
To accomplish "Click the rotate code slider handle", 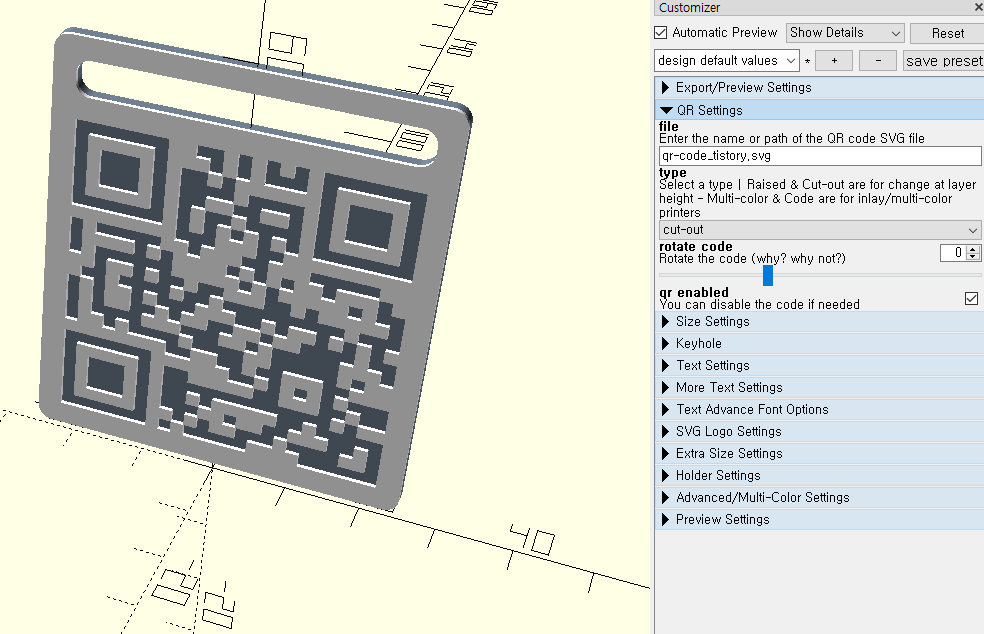I will (767, 275).
